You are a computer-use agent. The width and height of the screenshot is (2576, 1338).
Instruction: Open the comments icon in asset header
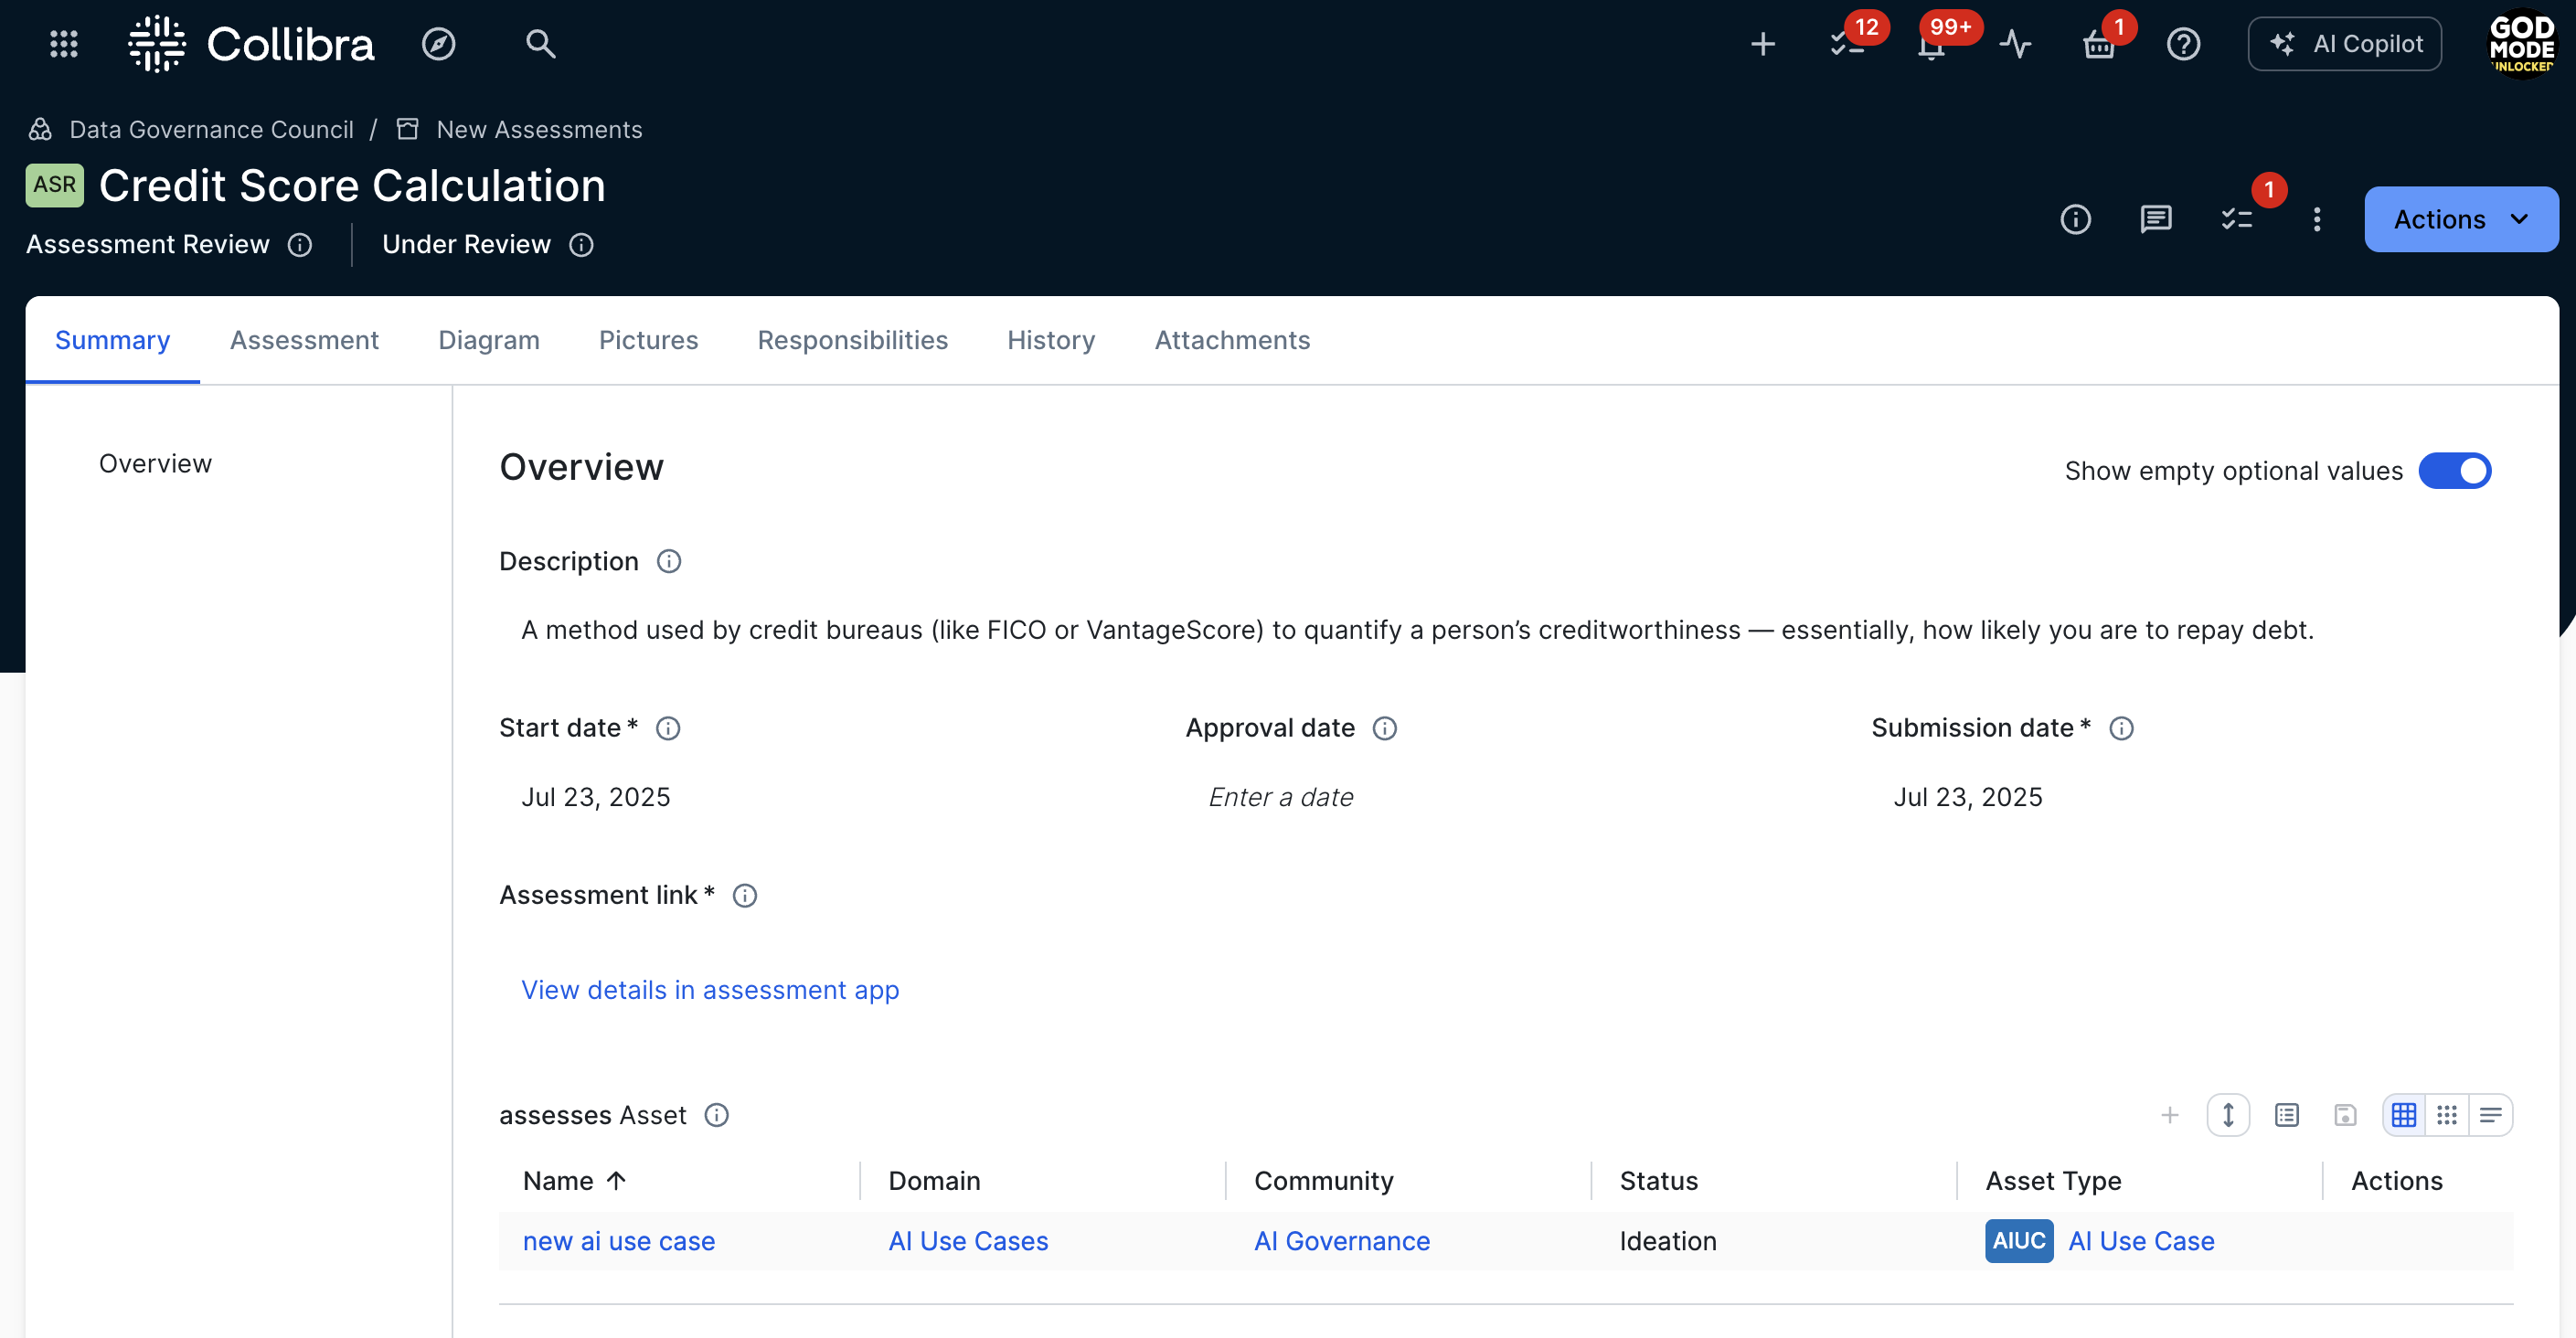click(x=2155, y=219)
